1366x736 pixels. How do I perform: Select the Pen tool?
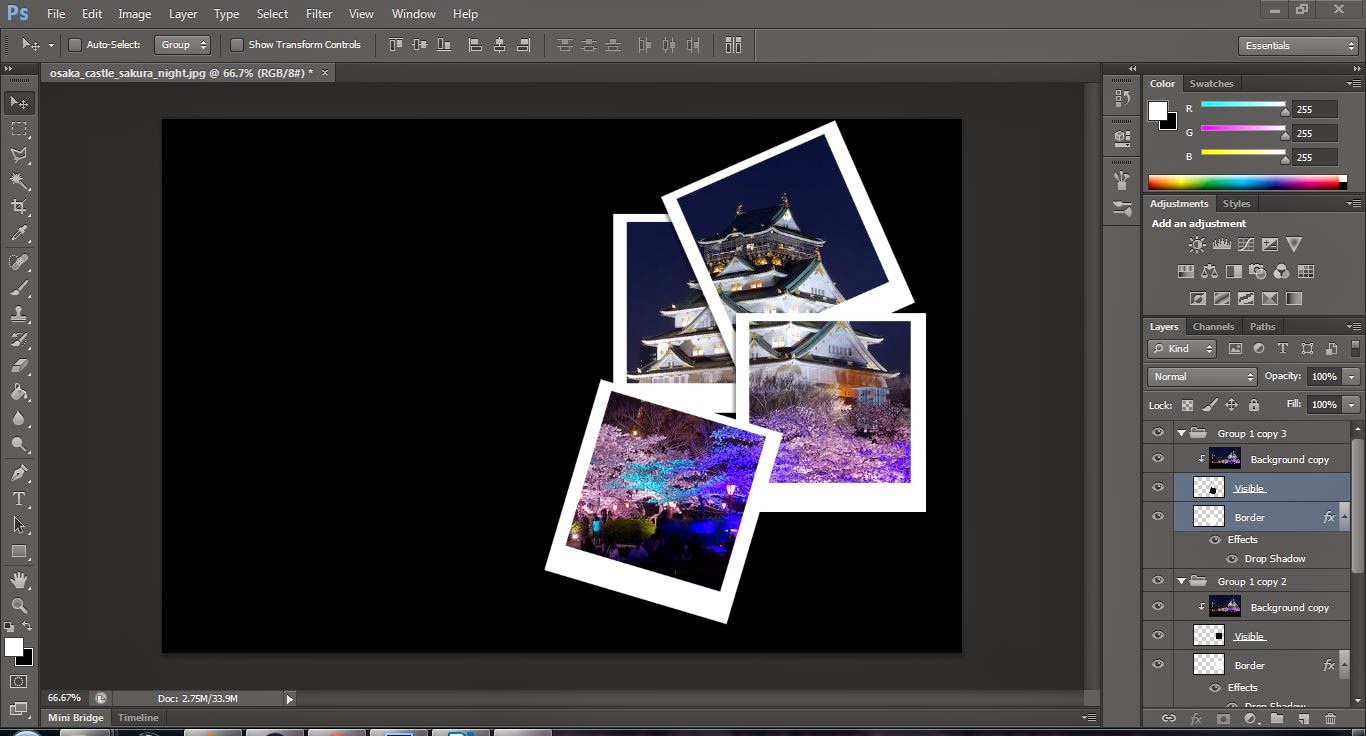pos(19,473)
